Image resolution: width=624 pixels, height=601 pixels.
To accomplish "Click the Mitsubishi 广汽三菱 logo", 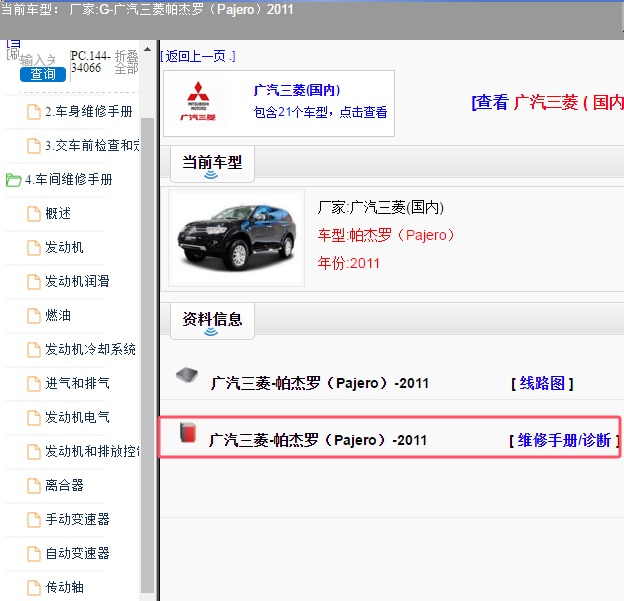I will tap(198, 101).
